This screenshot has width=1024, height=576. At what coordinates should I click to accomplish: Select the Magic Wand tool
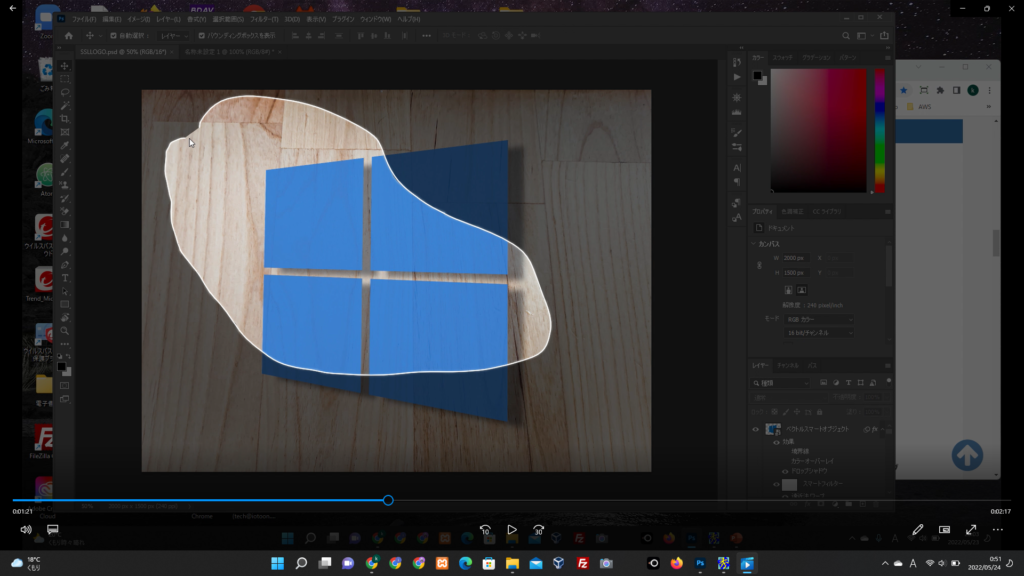pos(65,105)
